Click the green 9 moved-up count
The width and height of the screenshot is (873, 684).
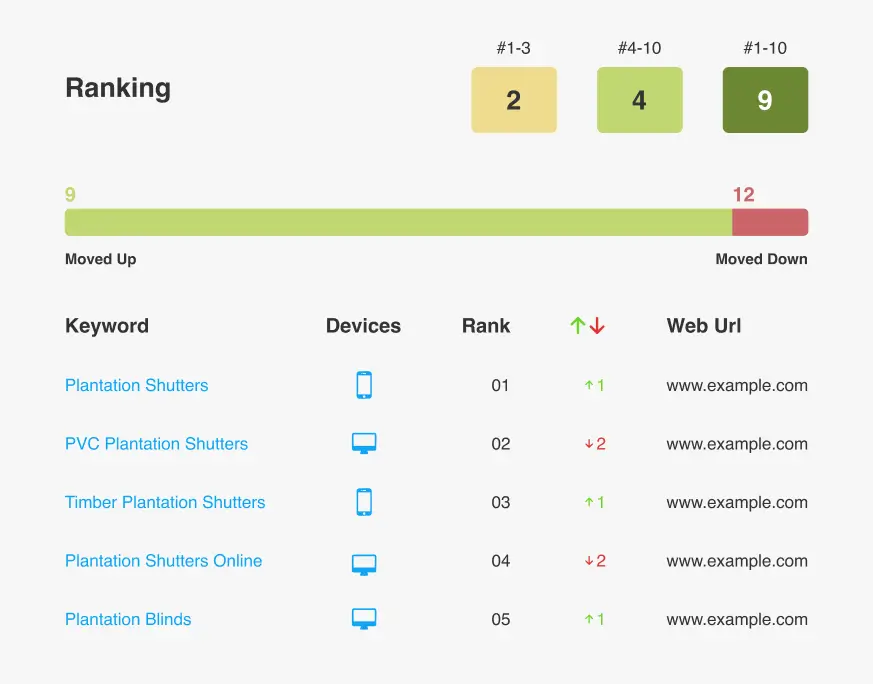(70, 194)
